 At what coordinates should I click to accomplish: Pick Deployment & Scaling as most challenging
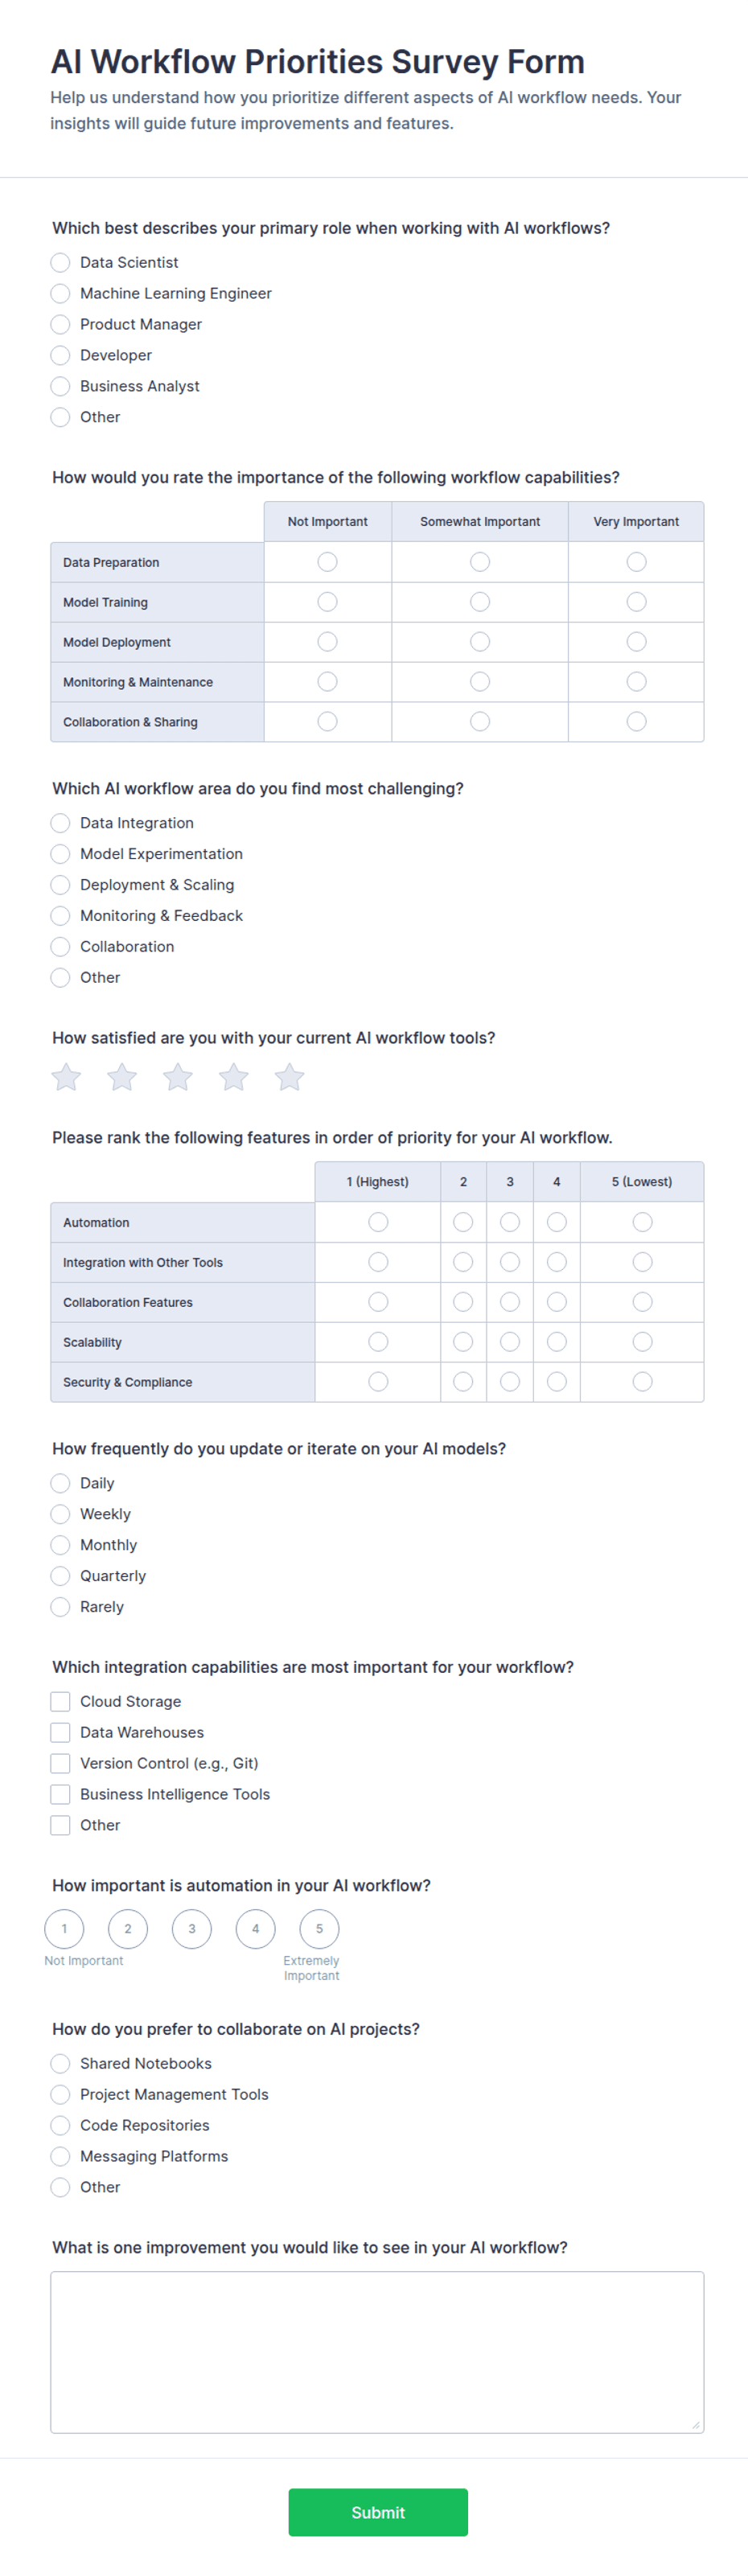coord(60,885)
